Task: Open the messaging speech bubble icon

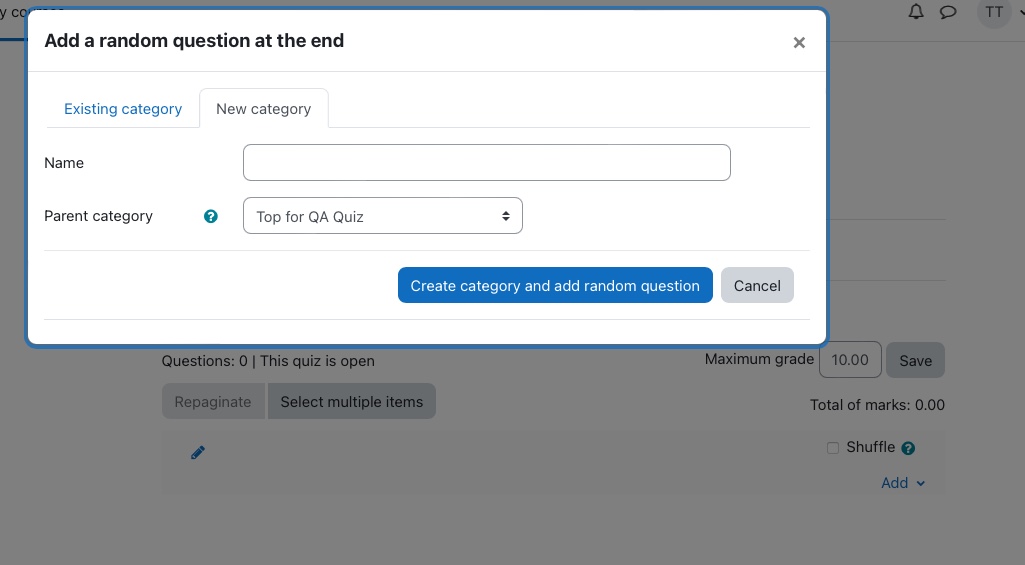Action: click(x=948, y=12)
